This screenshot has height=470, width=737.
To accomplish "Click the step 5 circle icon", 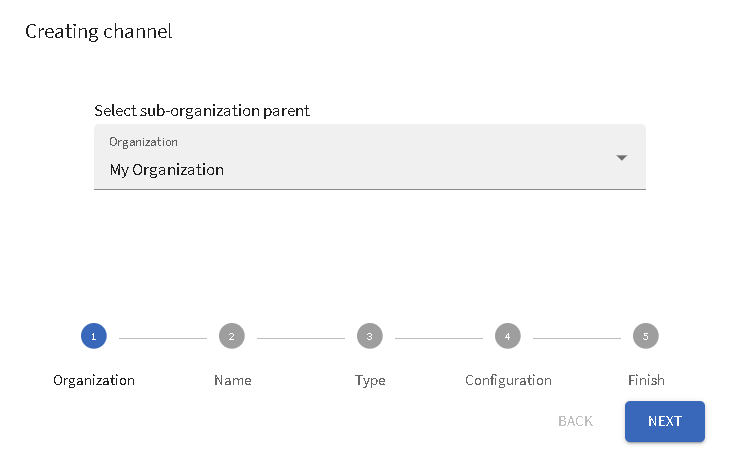I will click(646, 337).
